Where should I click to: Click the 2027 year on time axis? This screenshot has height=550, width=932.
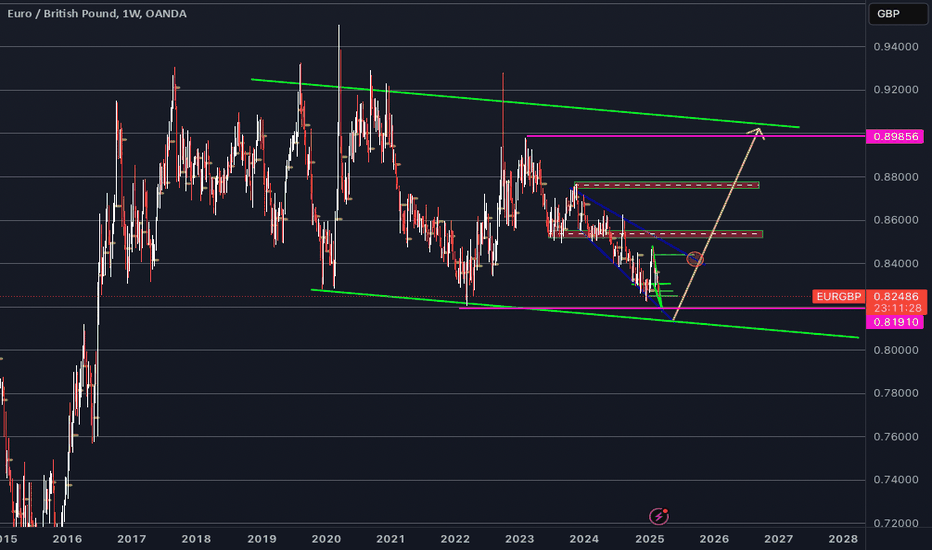tap(779, 539)
